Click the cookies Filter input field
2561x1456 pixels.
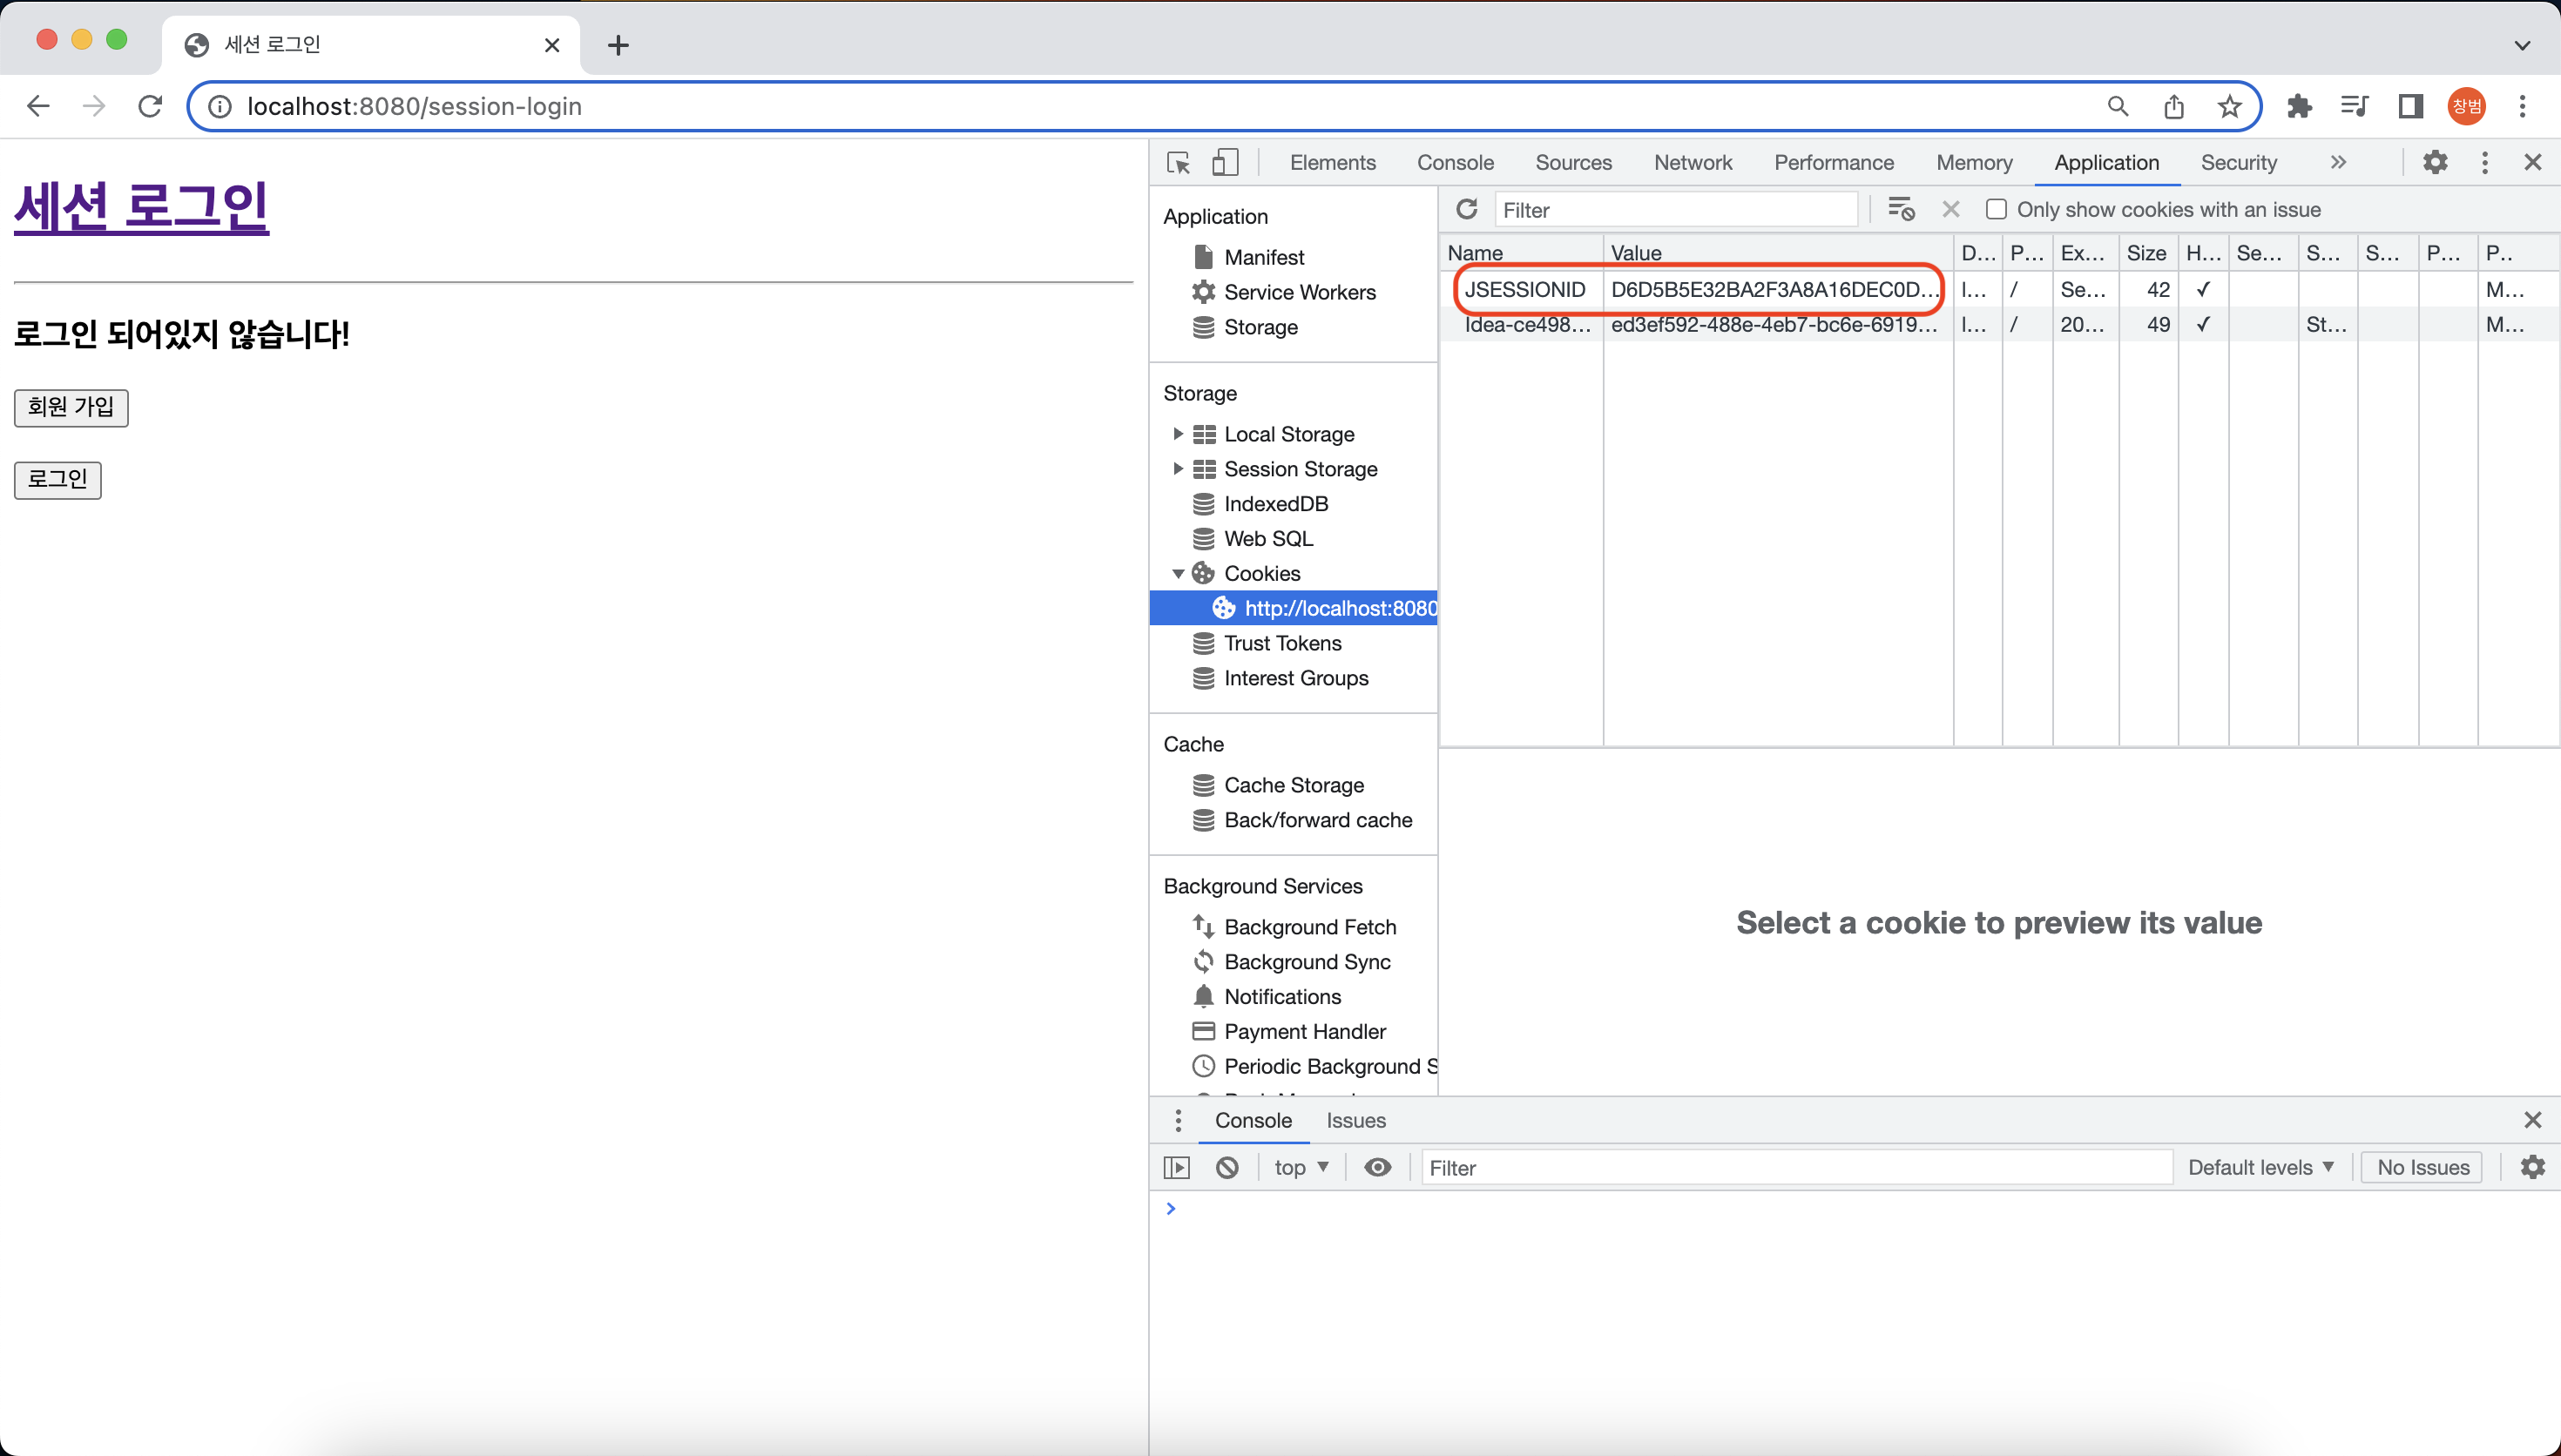point(1675,210)
